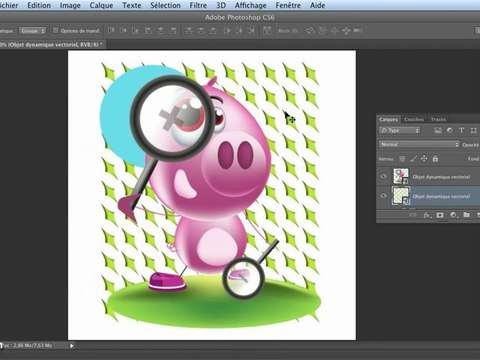
Task: Open the Aide menu
Action: 317,5
